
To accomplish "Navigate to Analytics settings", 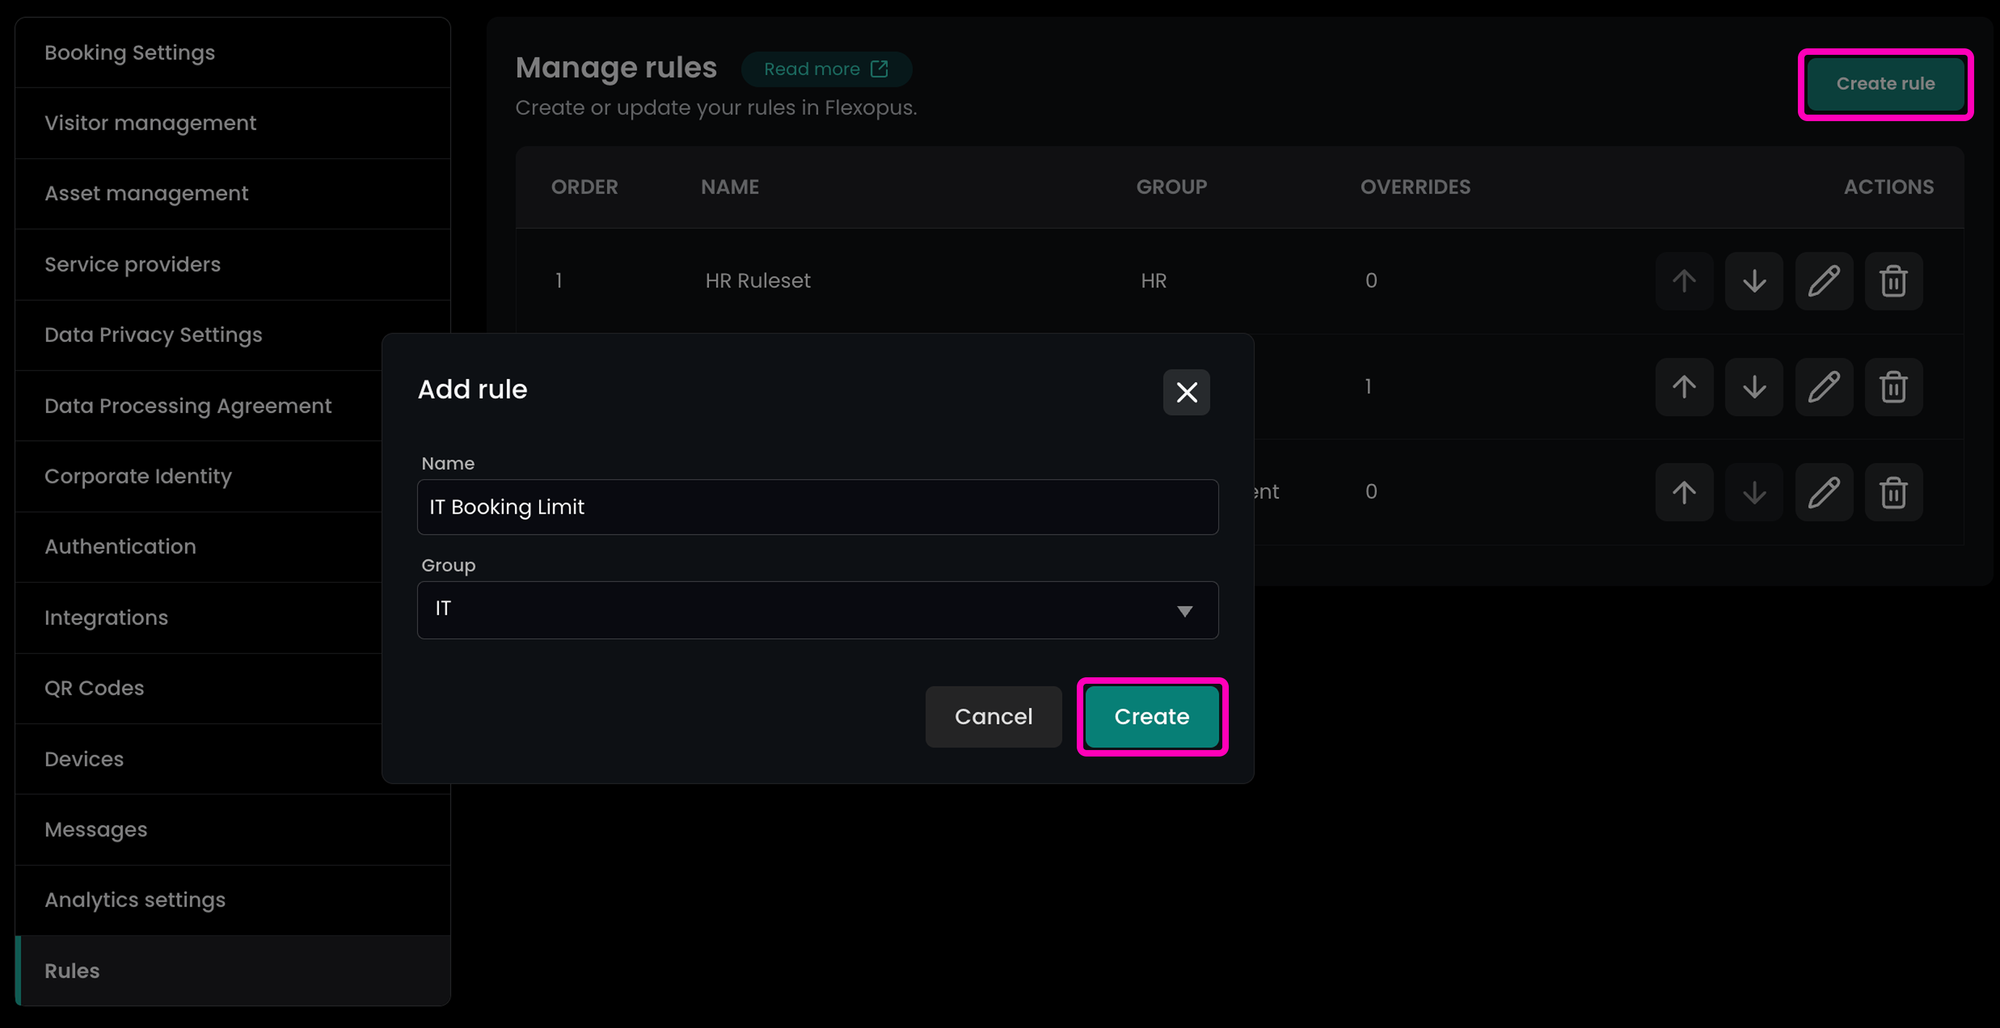I will click(x=135, y=900).
